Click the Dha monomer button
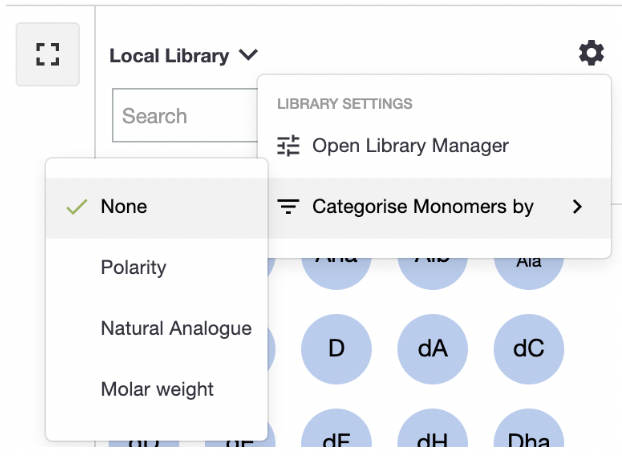Screen dimensions: 622x456 [528, 438]
